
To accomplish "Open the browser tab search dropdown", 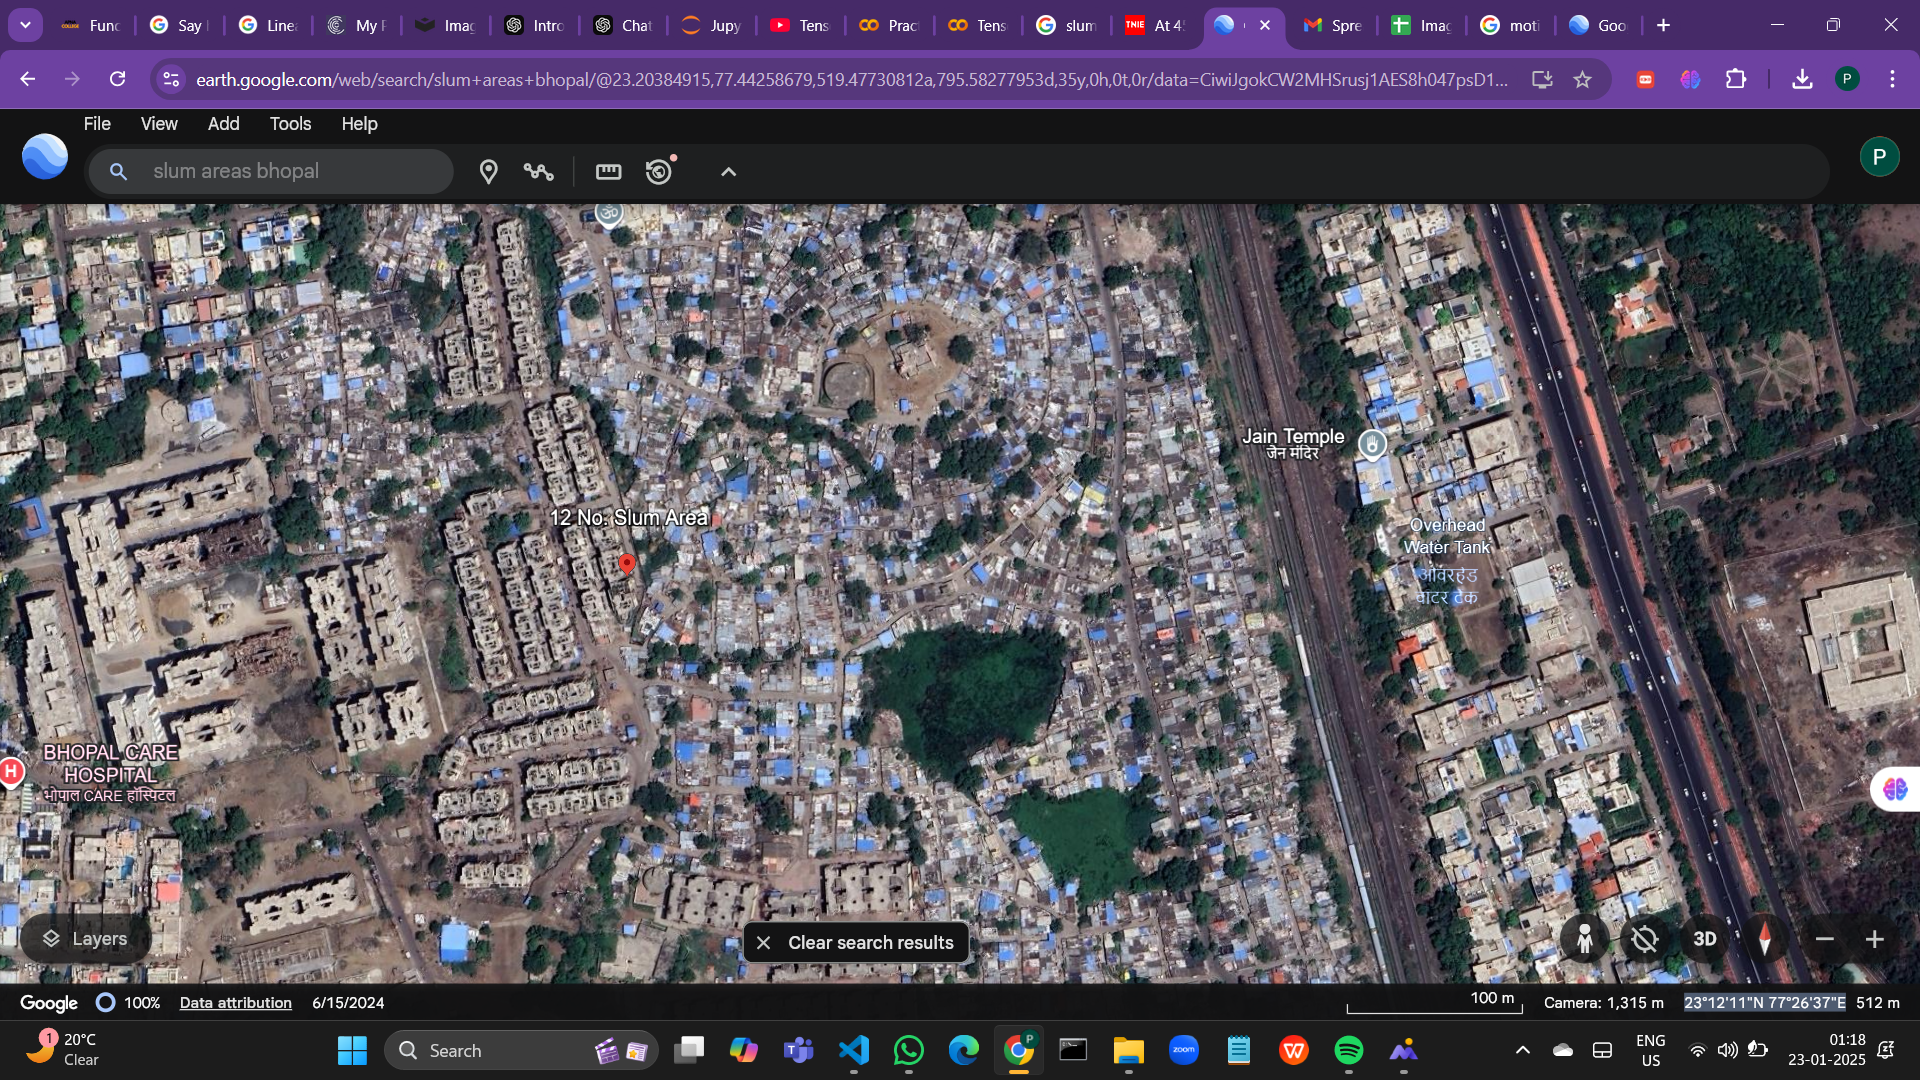I will [25, 25].
